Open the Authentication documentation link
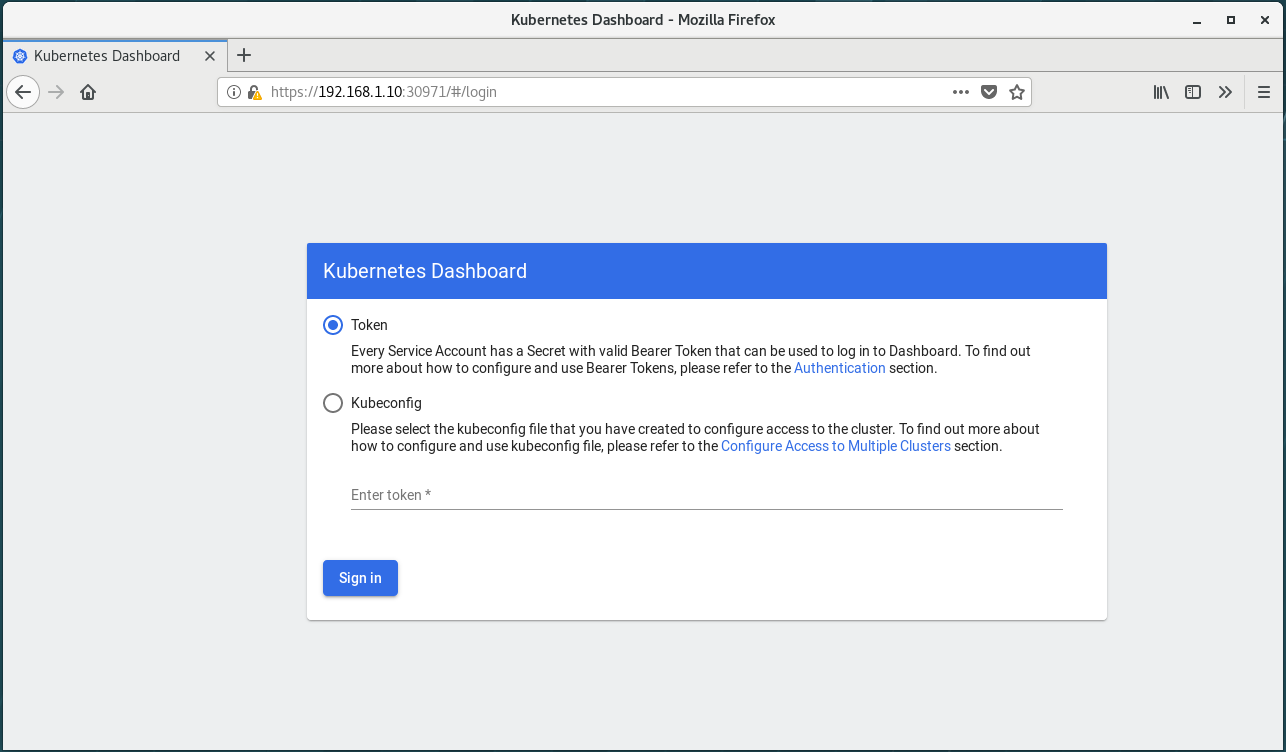The height and width of the screenshot is (752, 1286). point(839,368)
